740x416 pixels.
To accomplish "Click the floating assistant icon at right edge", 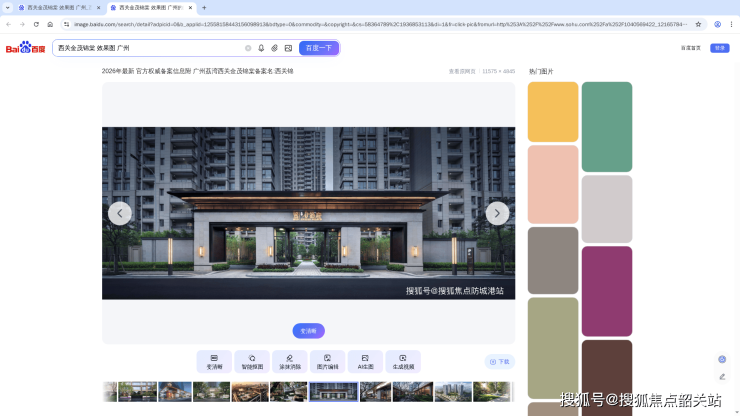I will [722, 359].
